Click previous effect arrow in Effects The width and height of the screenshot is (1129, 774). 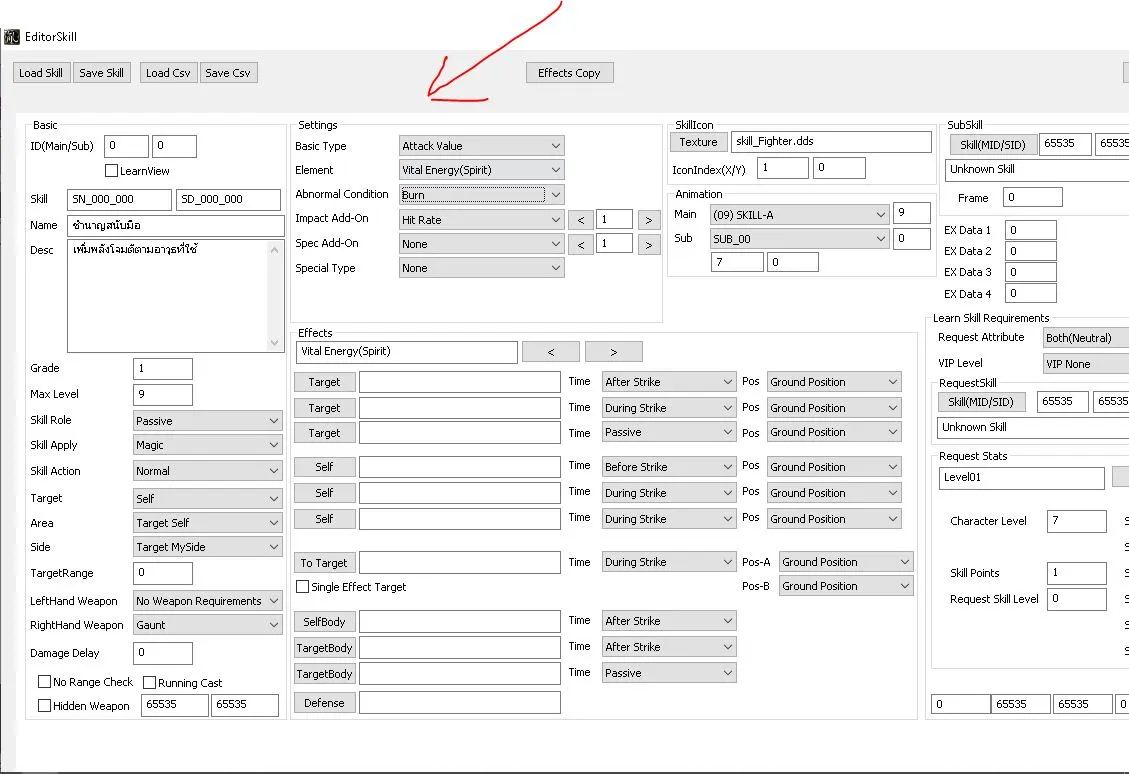click(551, 352)
